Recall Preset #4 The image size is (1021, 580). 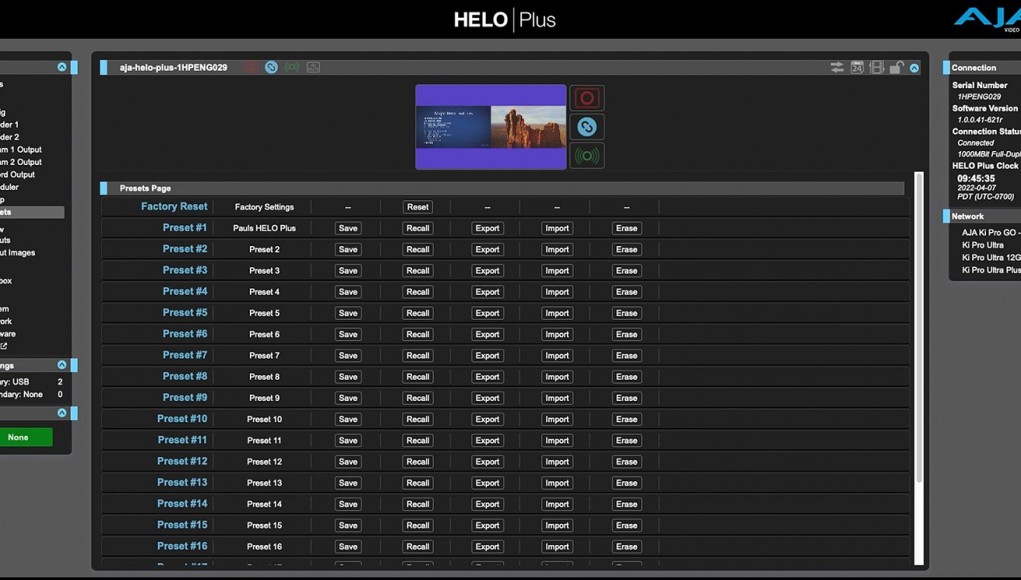(x=417, y=292)
